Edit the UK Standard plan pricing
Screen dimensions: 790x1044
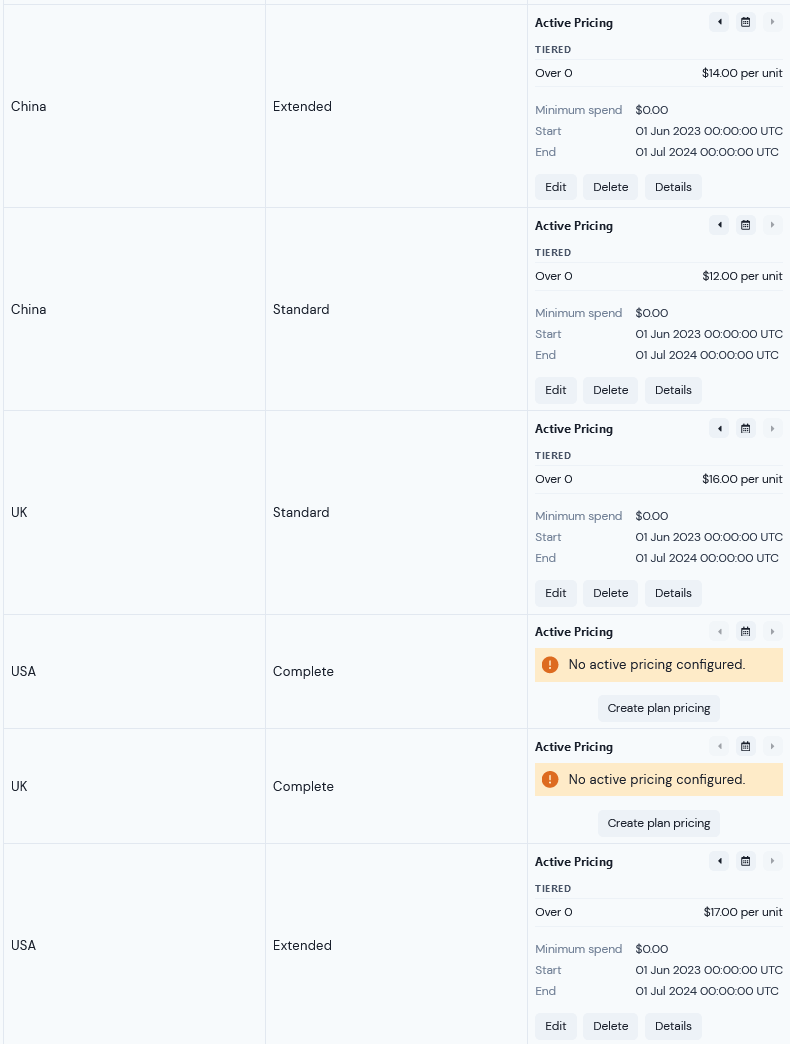[556, 593]
